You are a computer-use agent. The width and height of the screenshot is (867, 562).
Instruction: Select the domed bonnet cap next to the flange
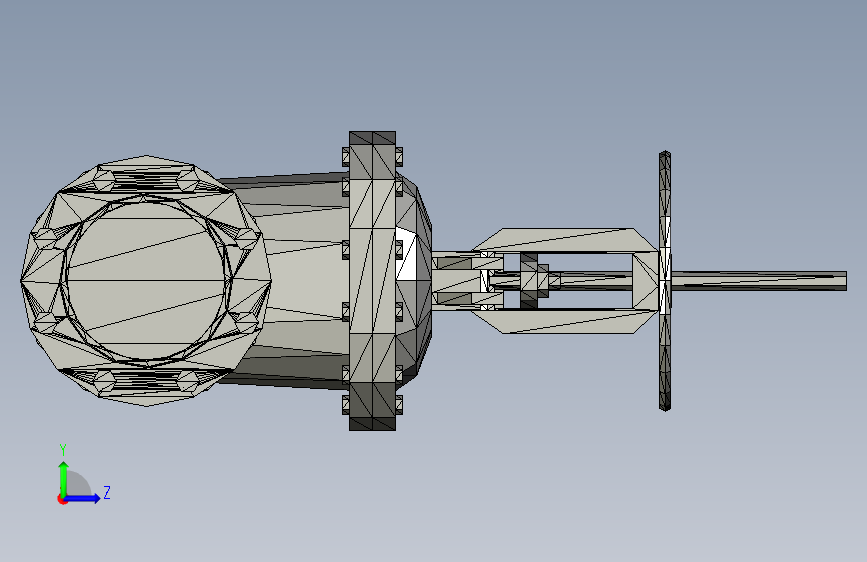click(414, 281)
